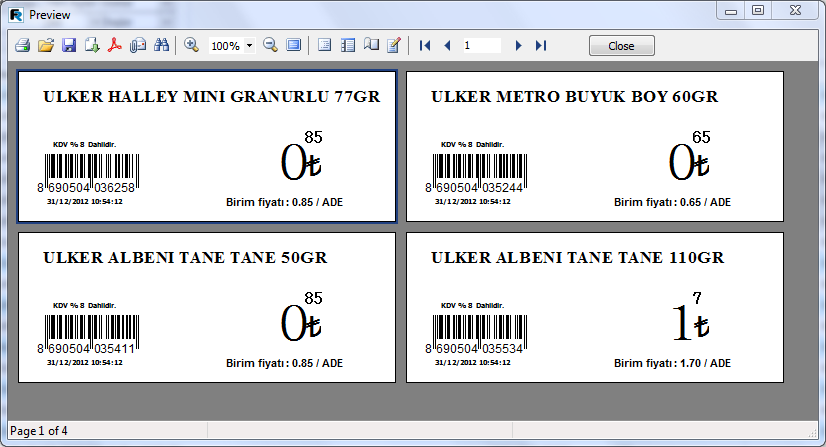Click "KDV % 8 Dahildir." on the 50GR label
Viewport: 826px width, 447px height.
tap(84, 305)
